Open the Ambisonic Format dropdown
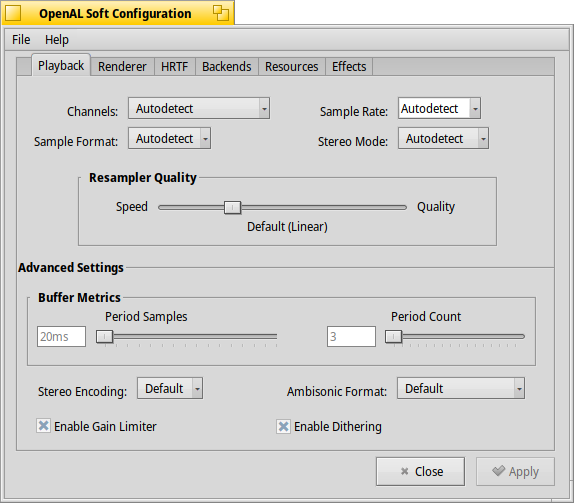This screenshot has width=574, height=503. [461, 388]
